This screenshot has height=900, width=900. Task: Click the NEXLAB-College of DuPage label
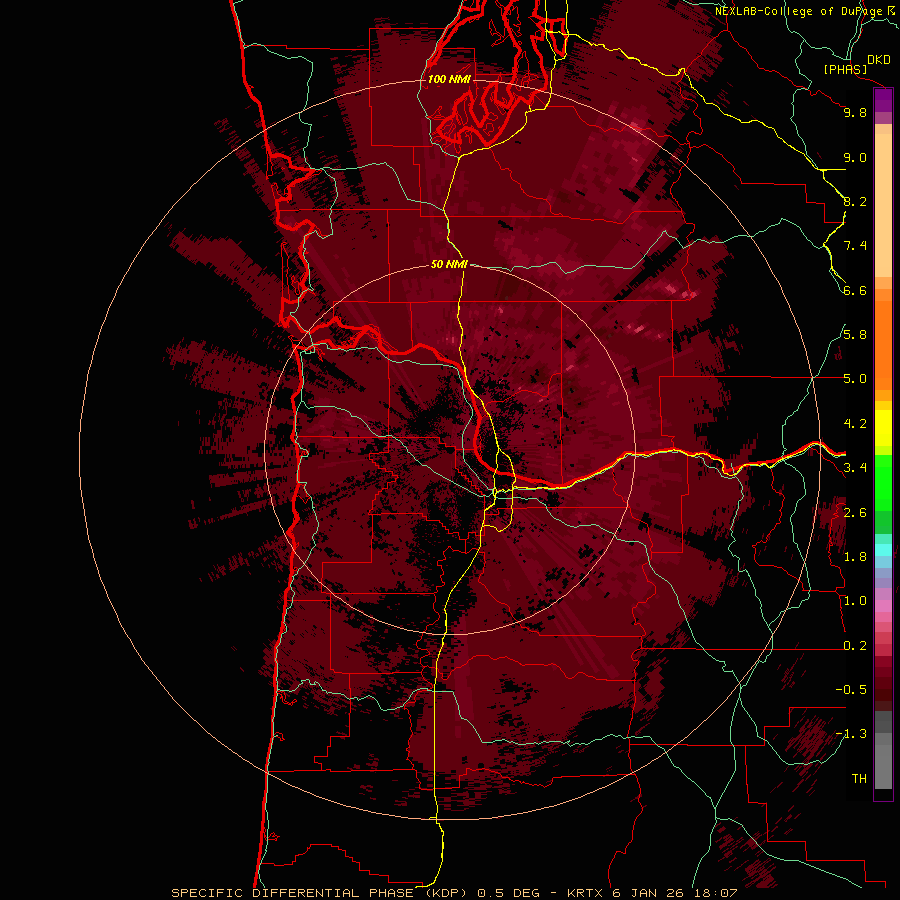(x=800, y=11)
